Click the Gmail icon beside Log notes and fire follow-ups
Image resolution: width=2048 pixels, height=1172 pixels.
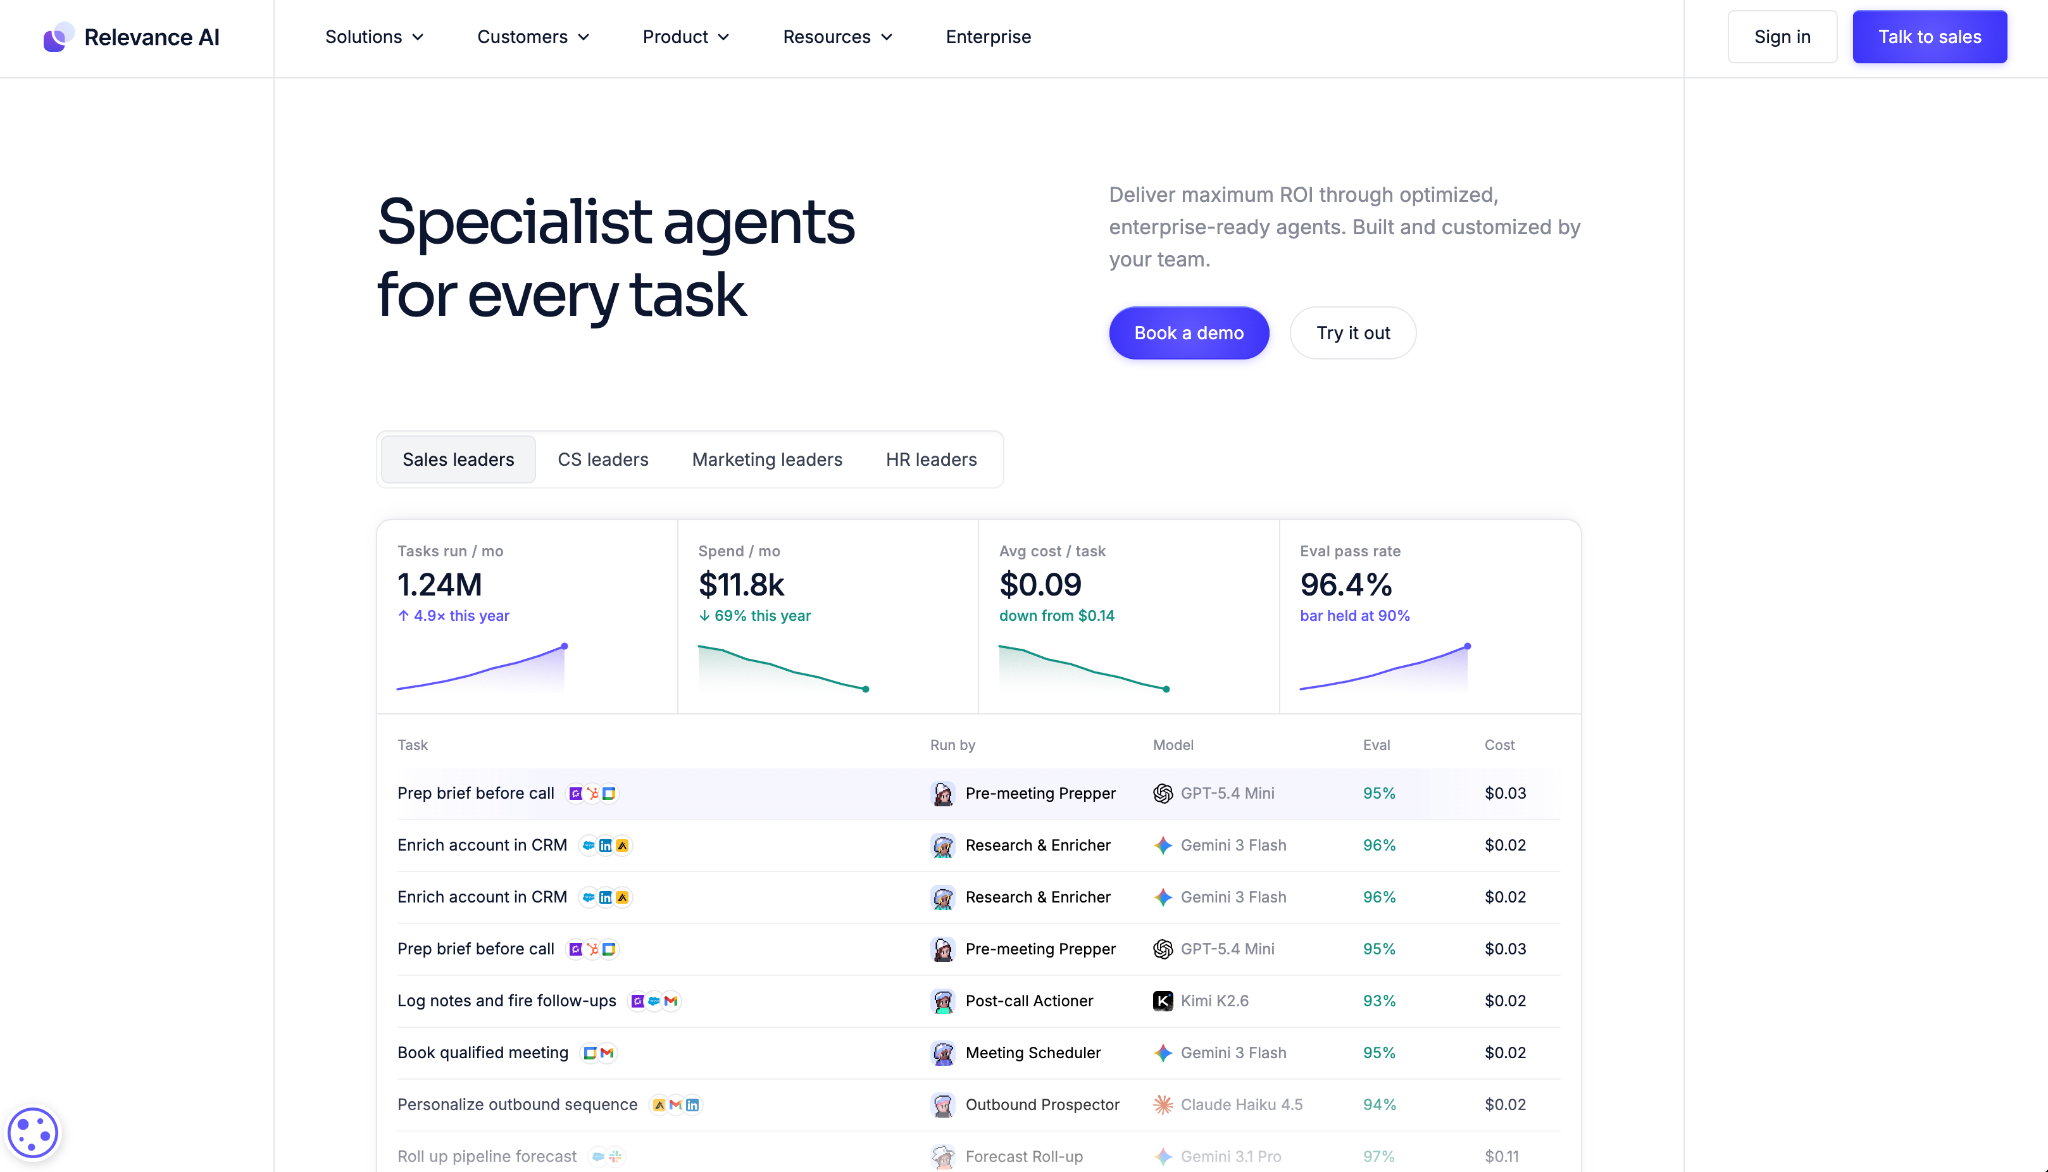(x=671, y=1001)
